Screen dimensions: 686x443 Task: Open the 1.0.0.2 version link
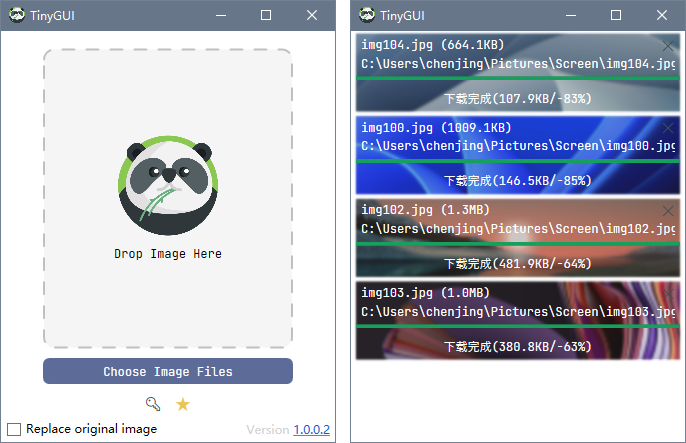coord(311,430)
